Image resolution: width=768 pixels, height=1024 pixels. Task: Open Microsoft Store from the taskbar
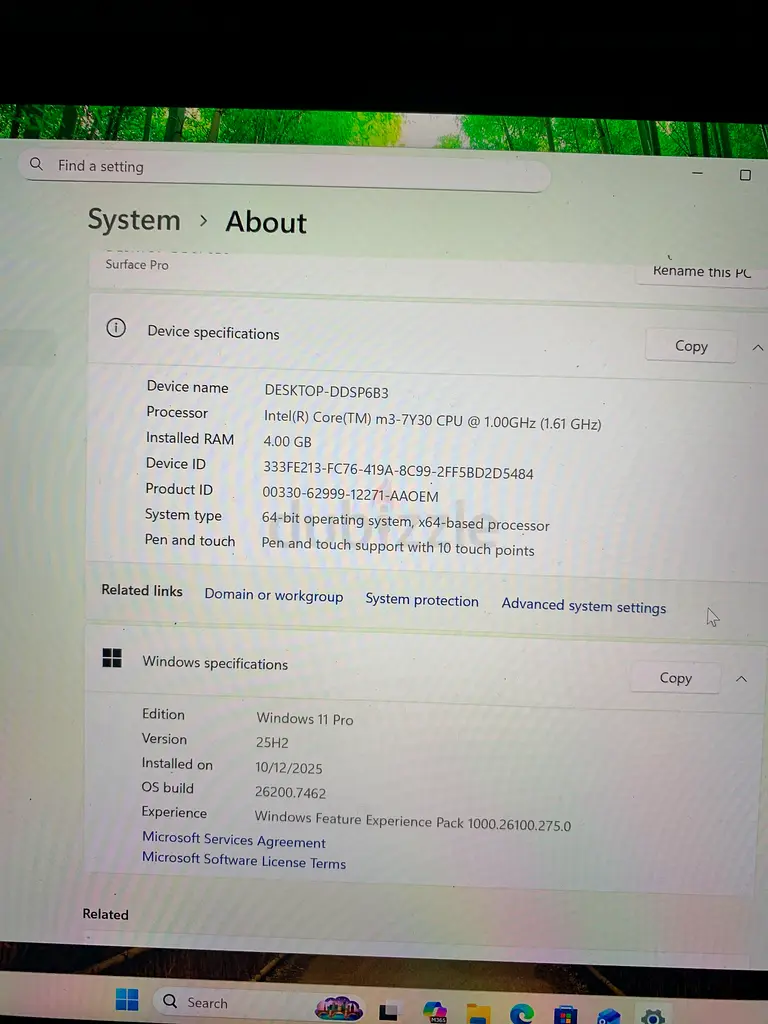coord(565,1015)
